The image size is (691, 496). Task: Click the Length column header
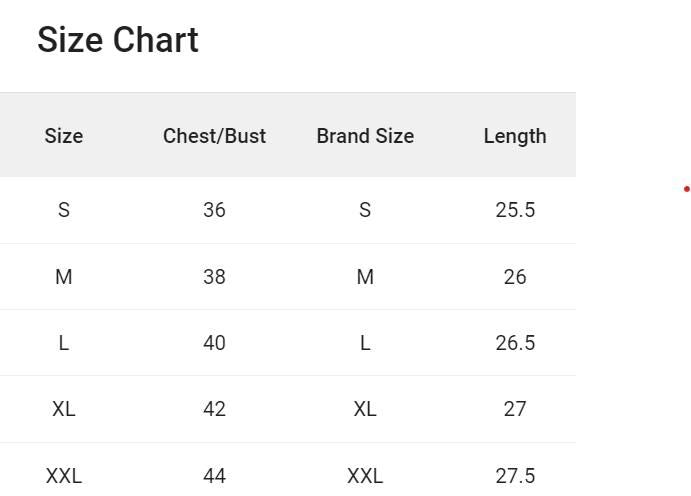515,136
